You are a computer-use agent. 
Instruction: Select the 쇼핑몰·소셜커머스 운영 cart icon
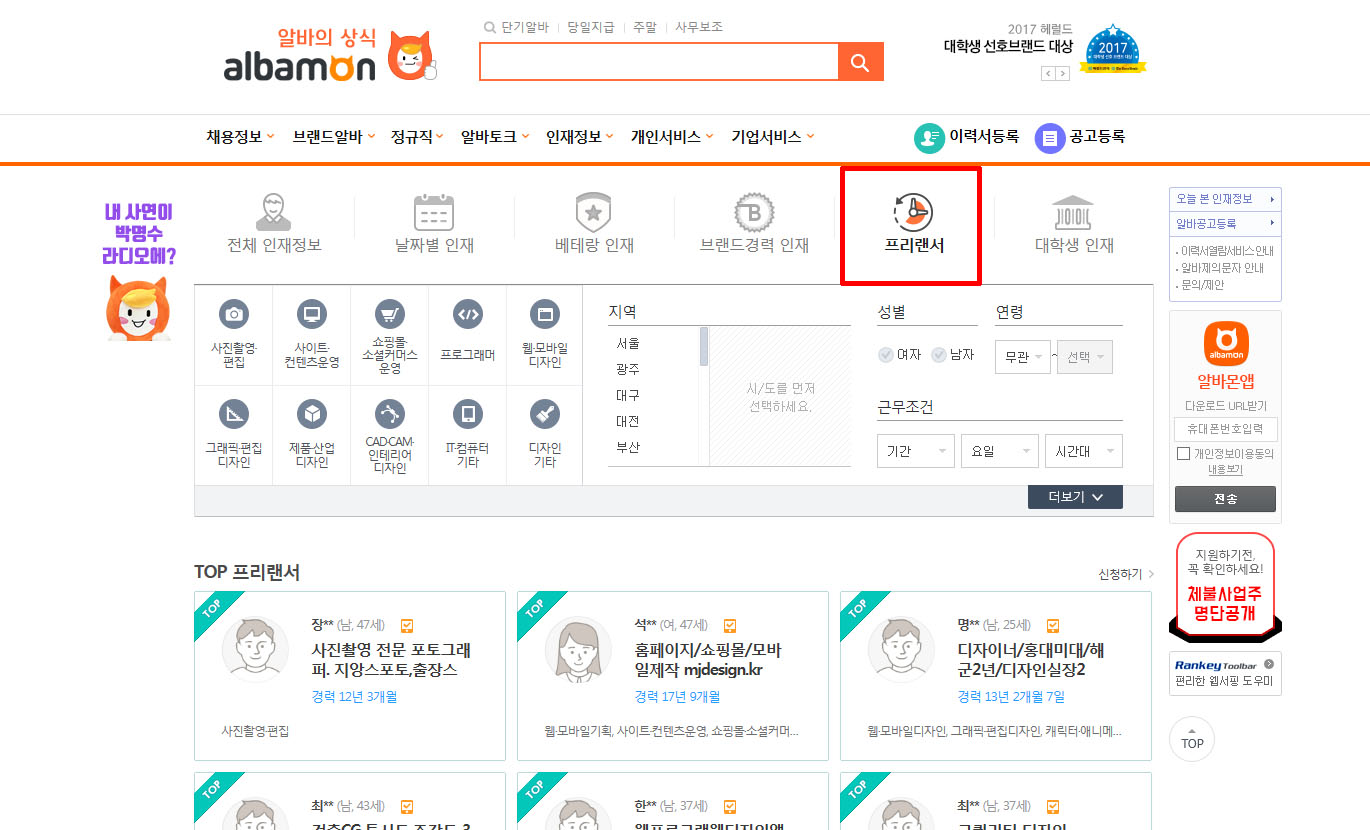(x=390, y=314)
